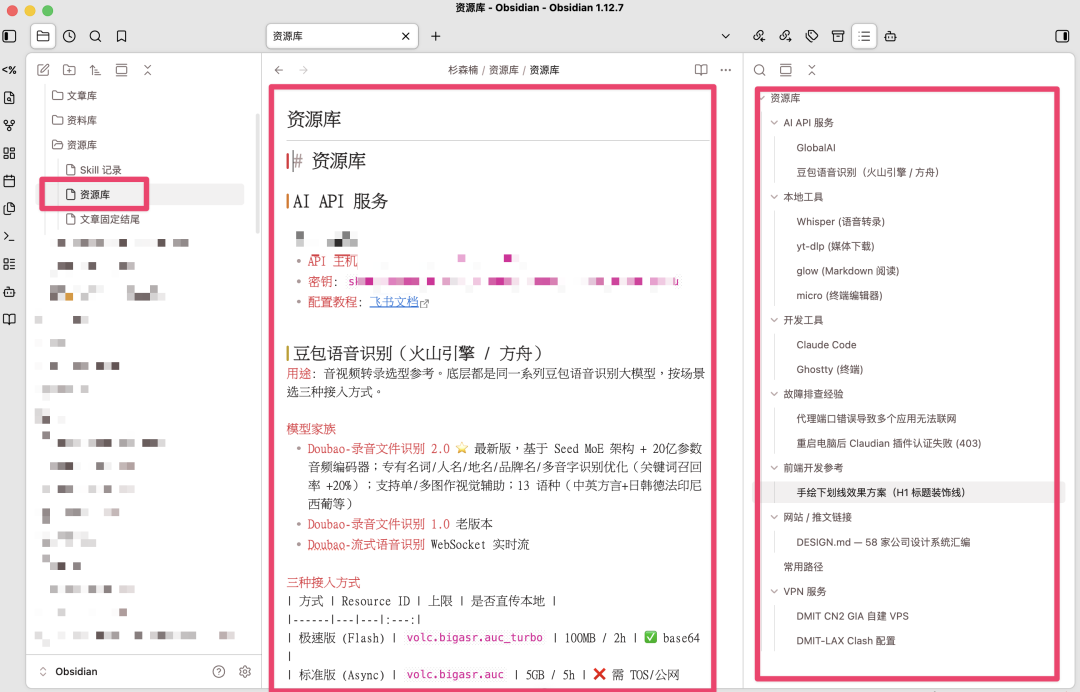Create a new canvas via ribbon icon
1080x692 pixels.
point(10,153)
